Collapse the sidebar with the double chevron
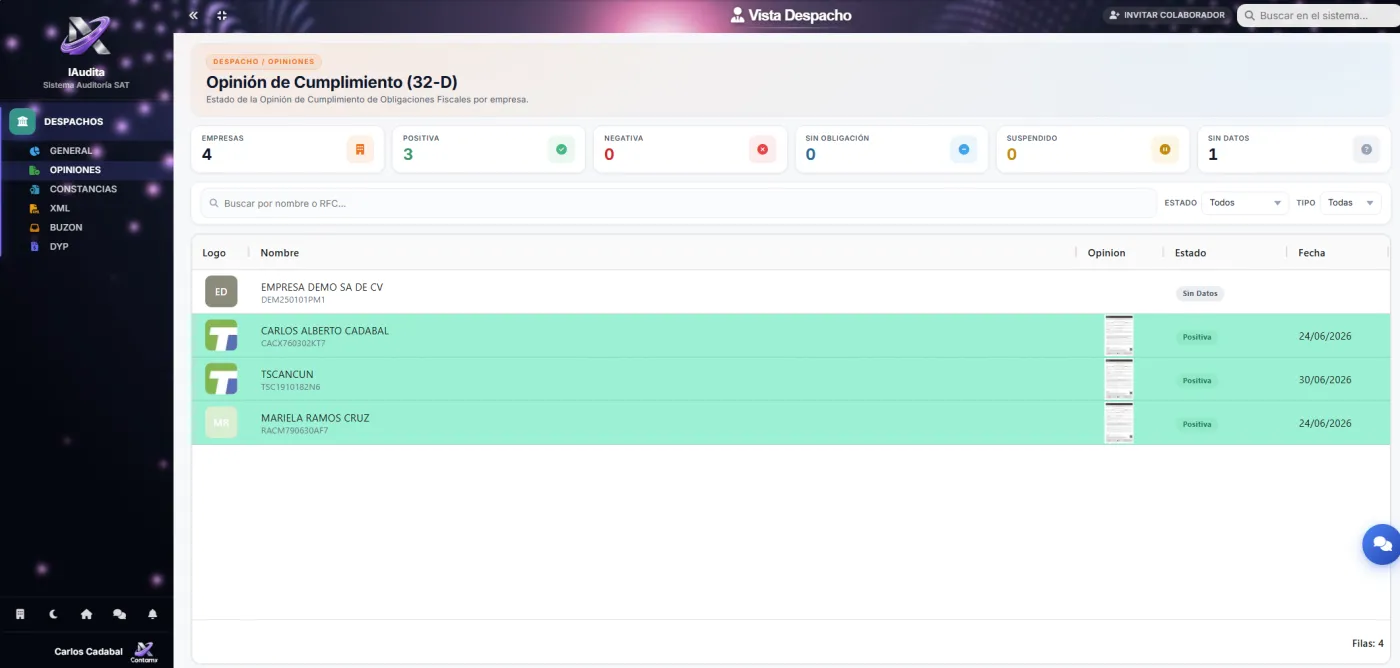1400x668 pixels. (193, 15)
